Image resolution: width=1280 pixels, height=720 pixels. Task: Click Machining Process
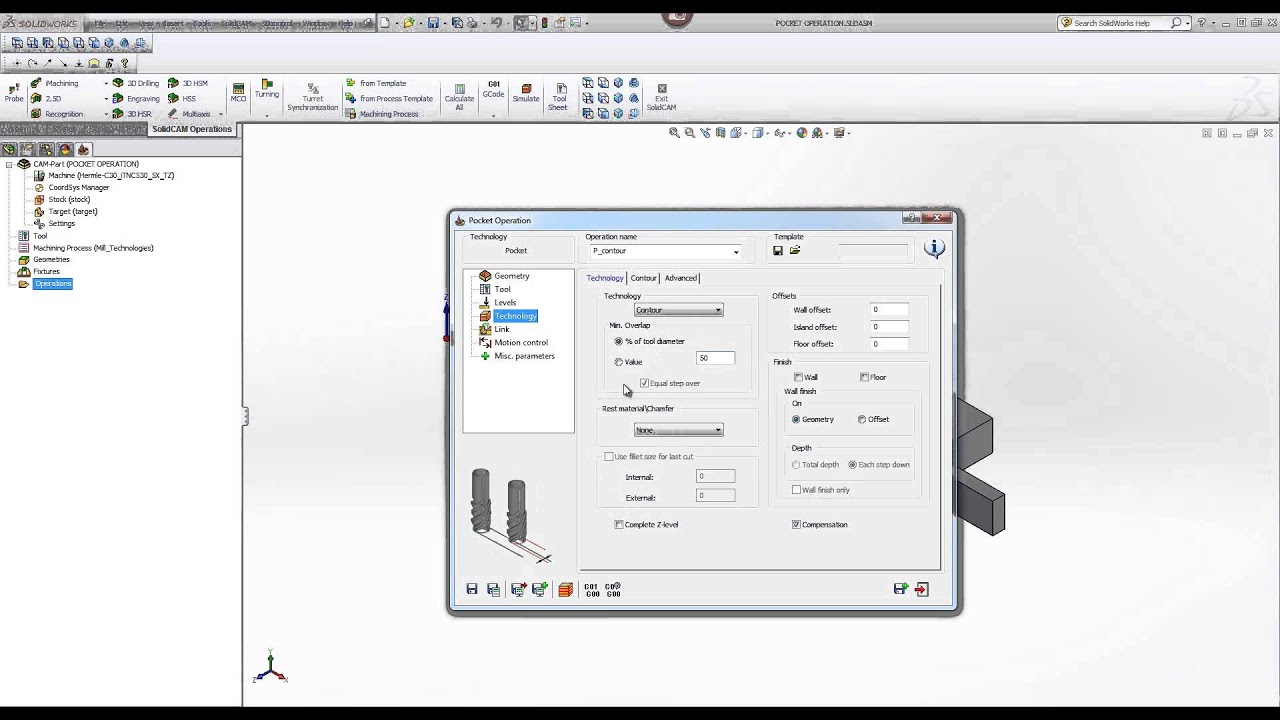(382, 114)
